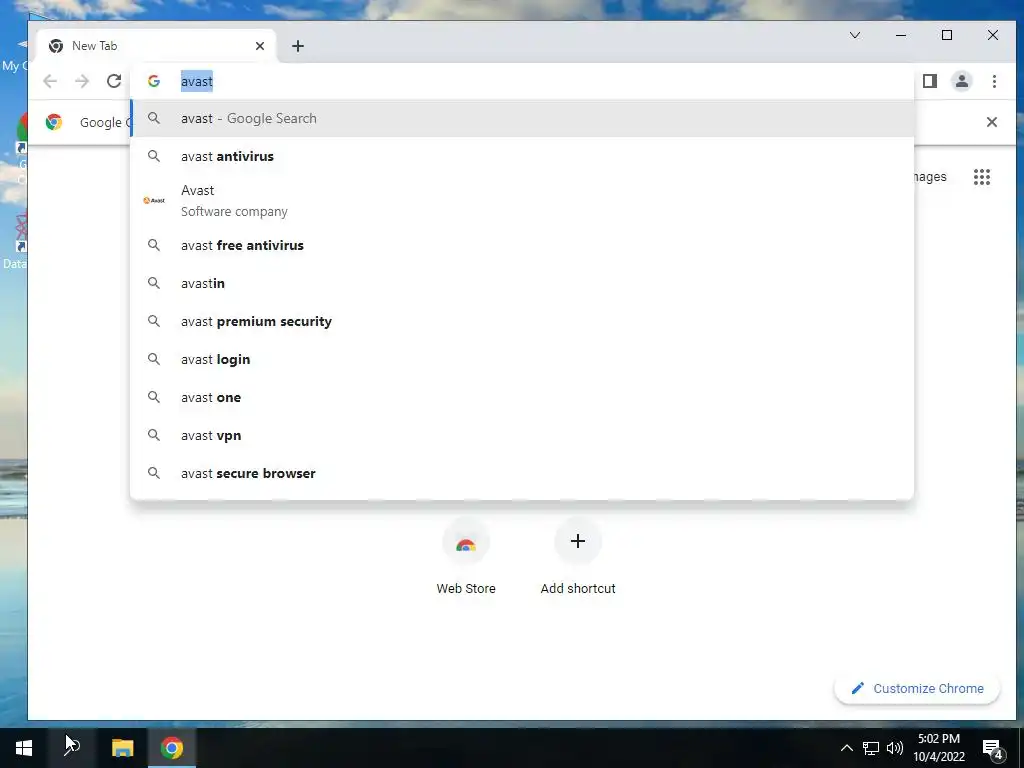Click the Images link
Image resolution: width=1024 pixels, height=768 pixels.
coord(930,177)
